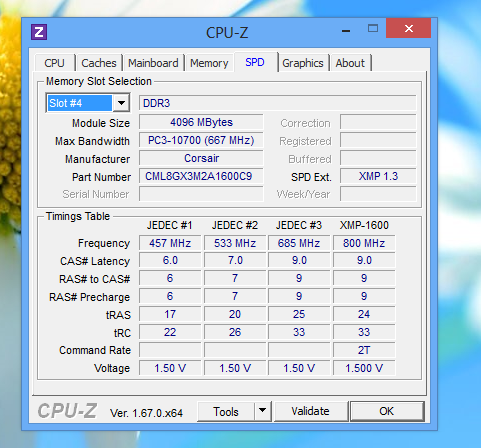Click the 7.0 CAS# Latency cell
481x448 pixels.
pos(235,260)
